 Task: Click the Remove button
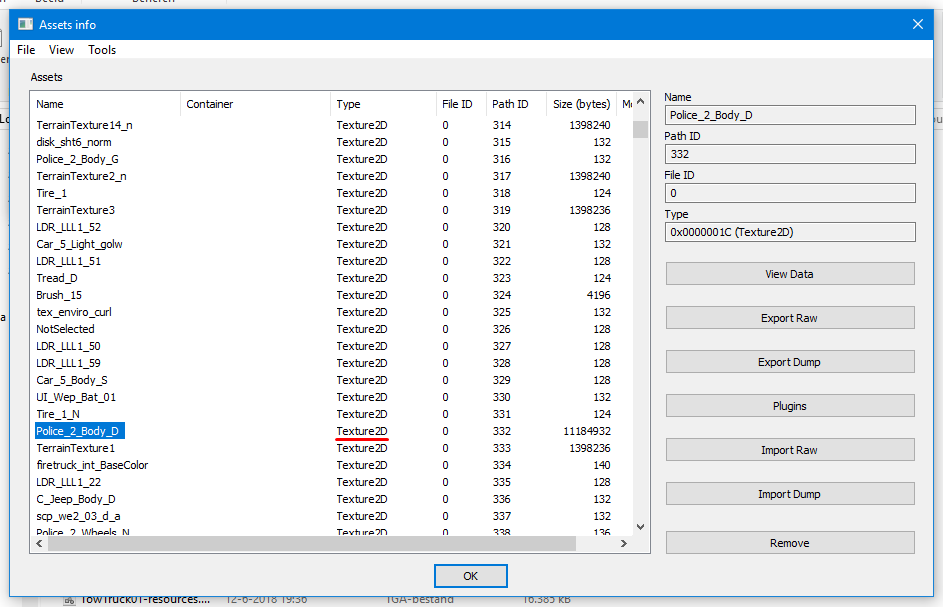point(790,543)
